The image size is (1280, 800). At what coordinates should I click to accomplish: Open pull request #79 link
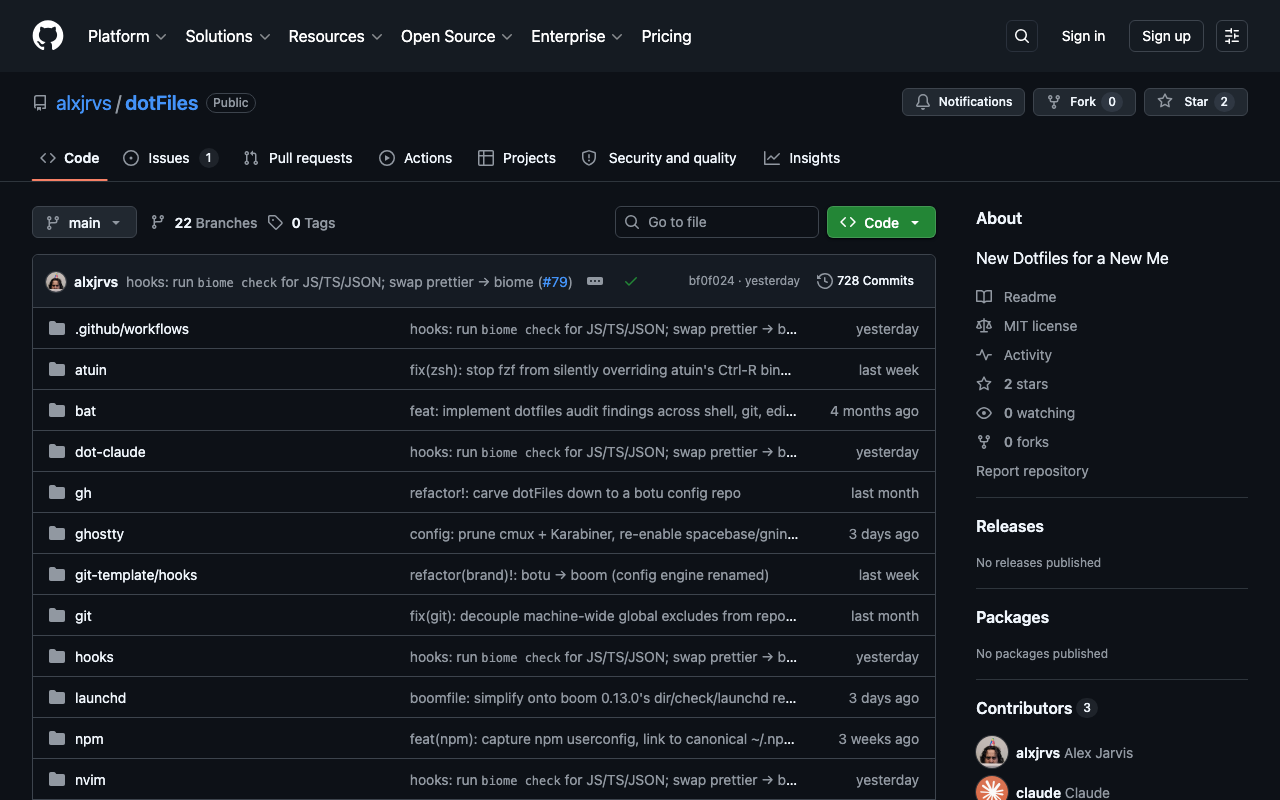point(555,282)
